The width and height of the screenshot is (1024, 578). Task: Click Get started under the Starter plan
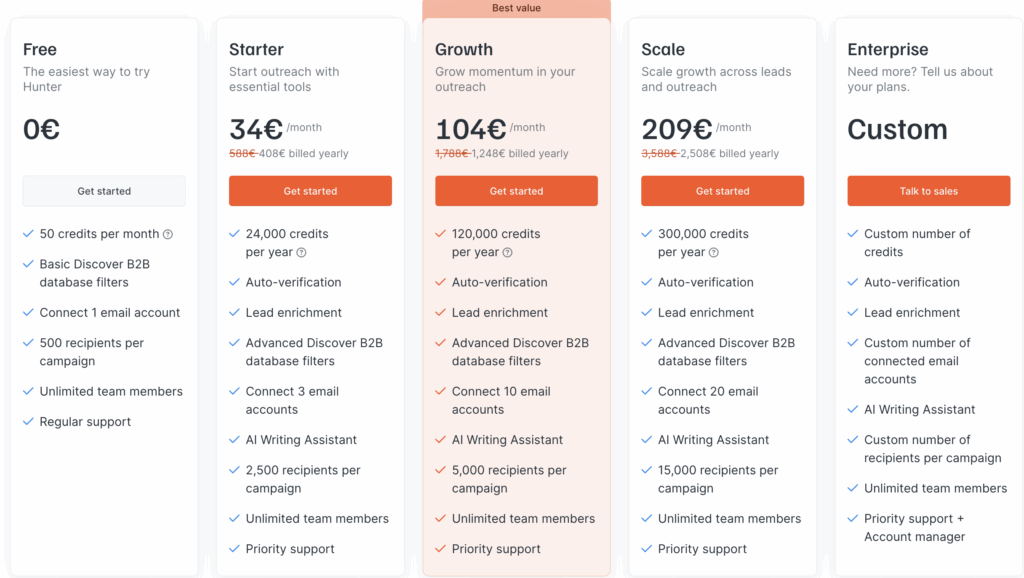pyautogui.click(x=310, y=191)
